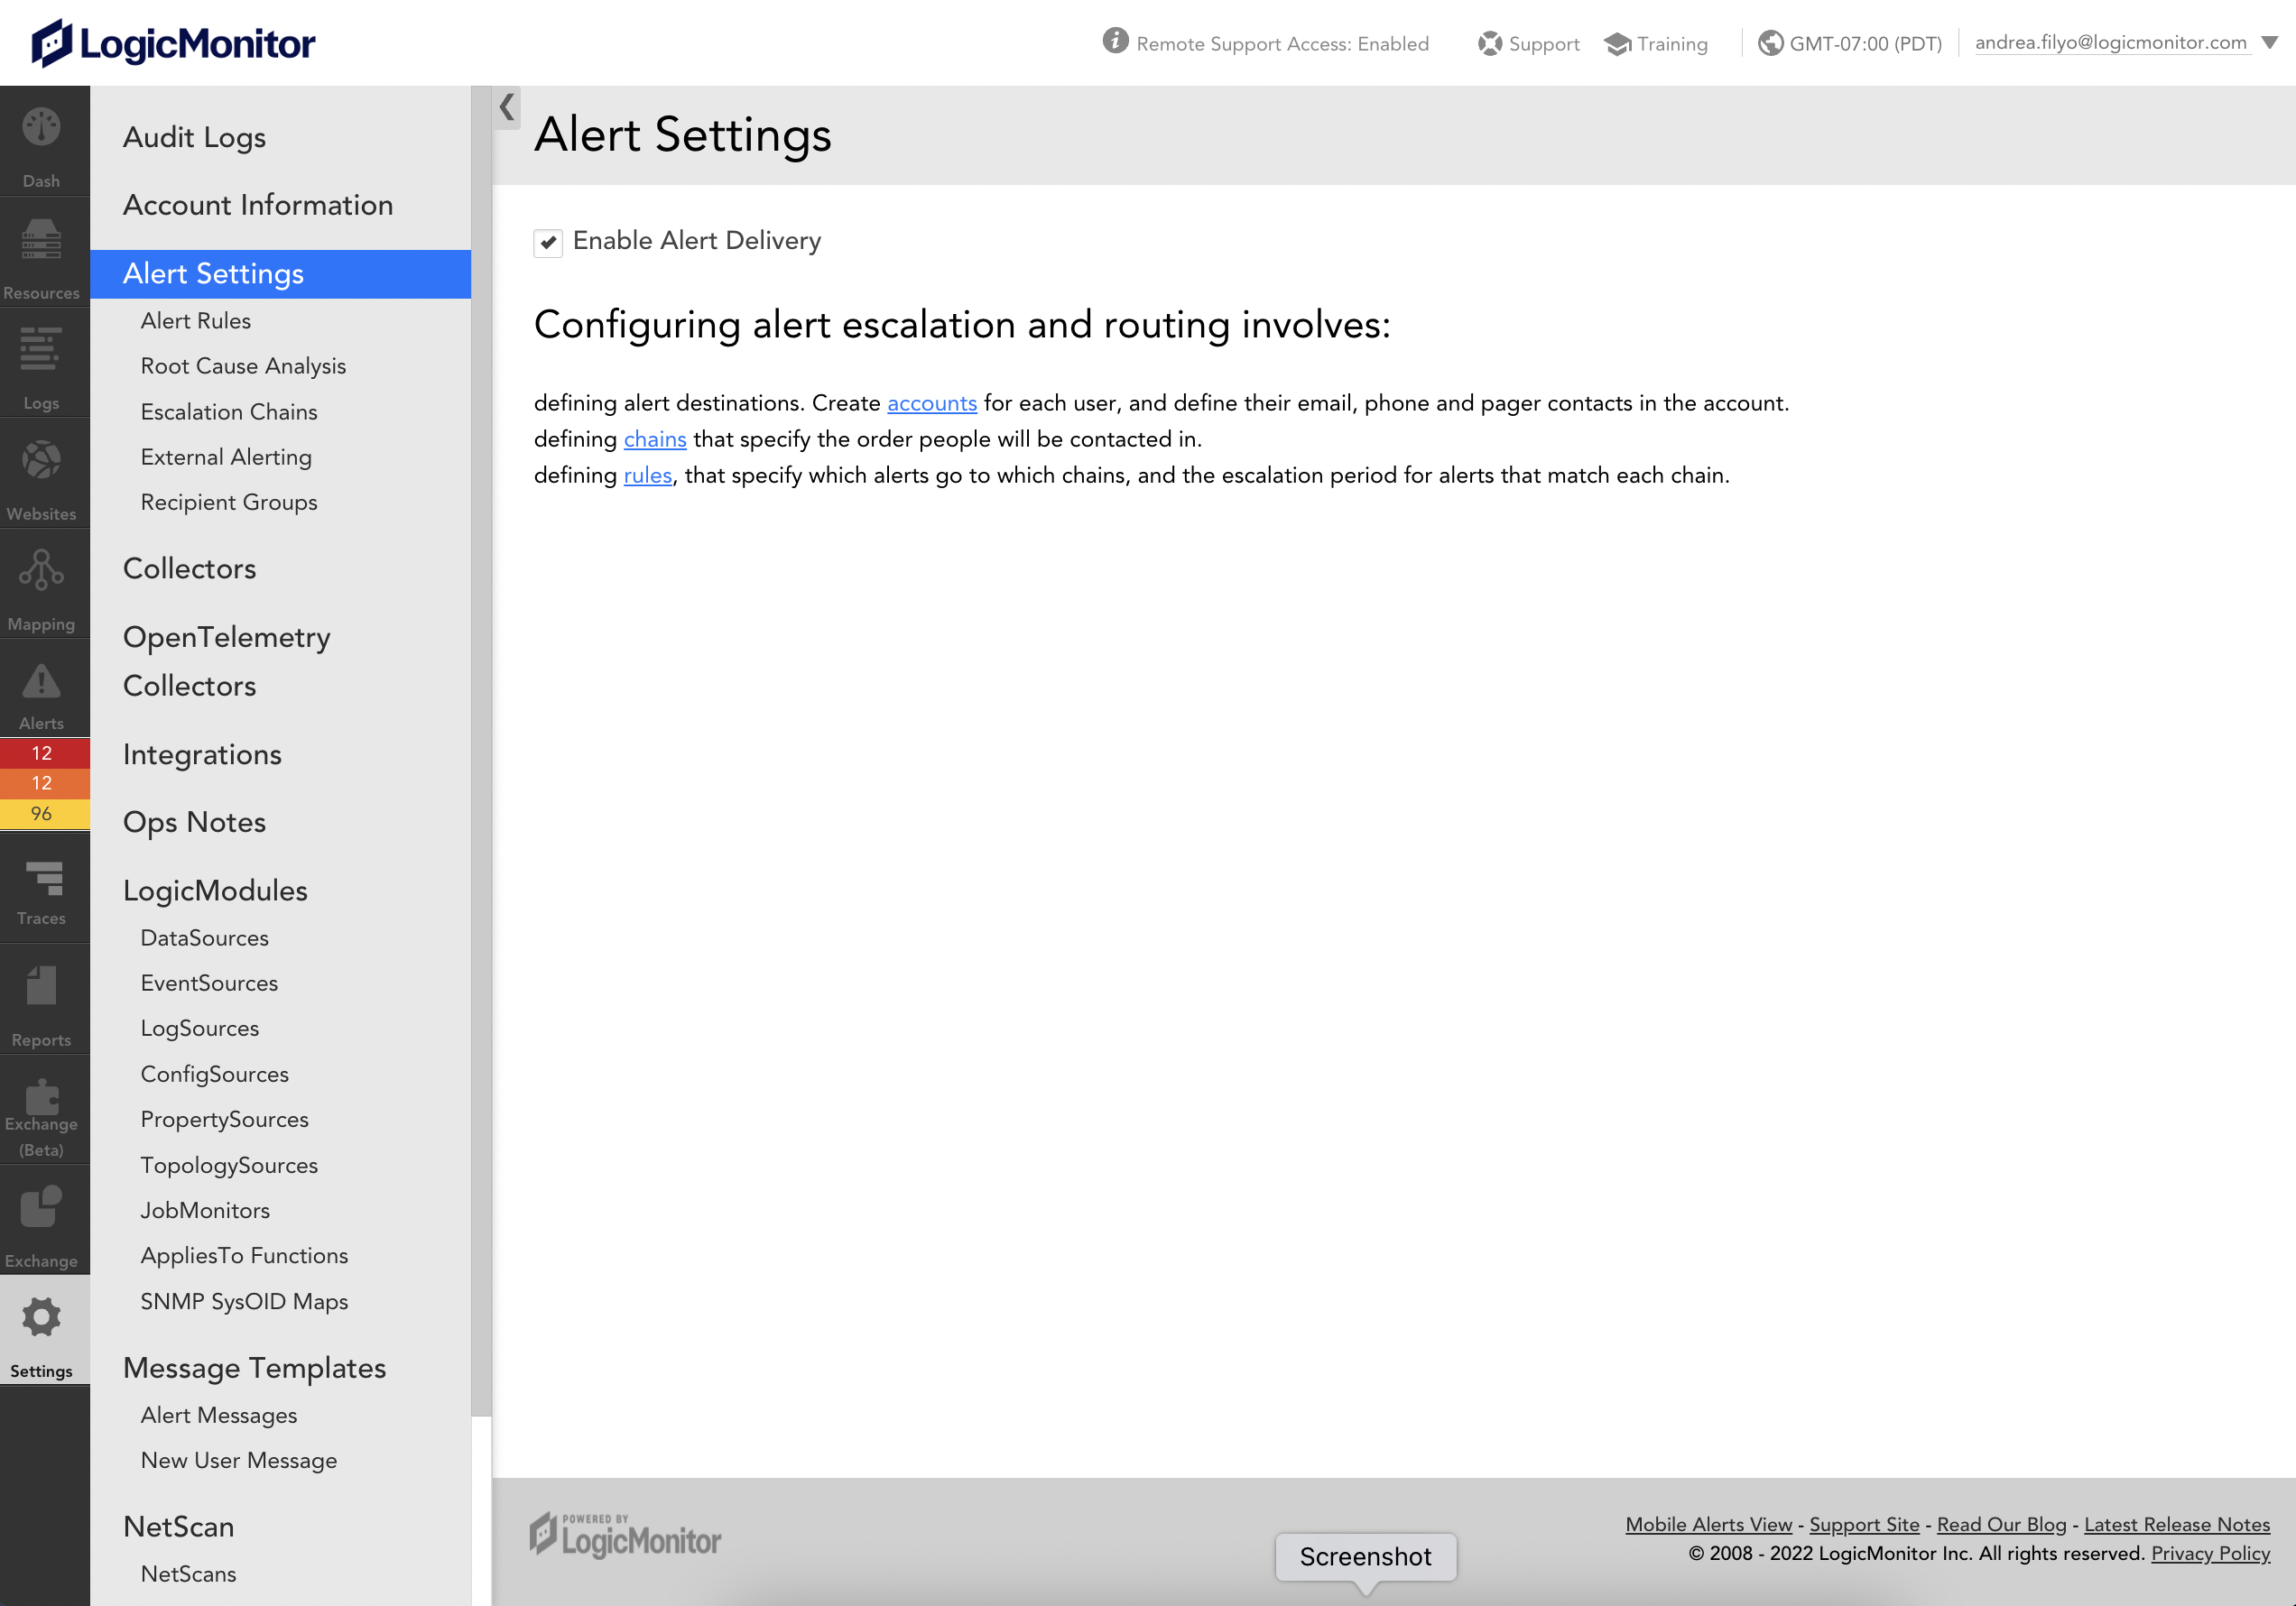The image size is (2296, 1606).
Task: Open the Resources section icon
Action: 41,239
